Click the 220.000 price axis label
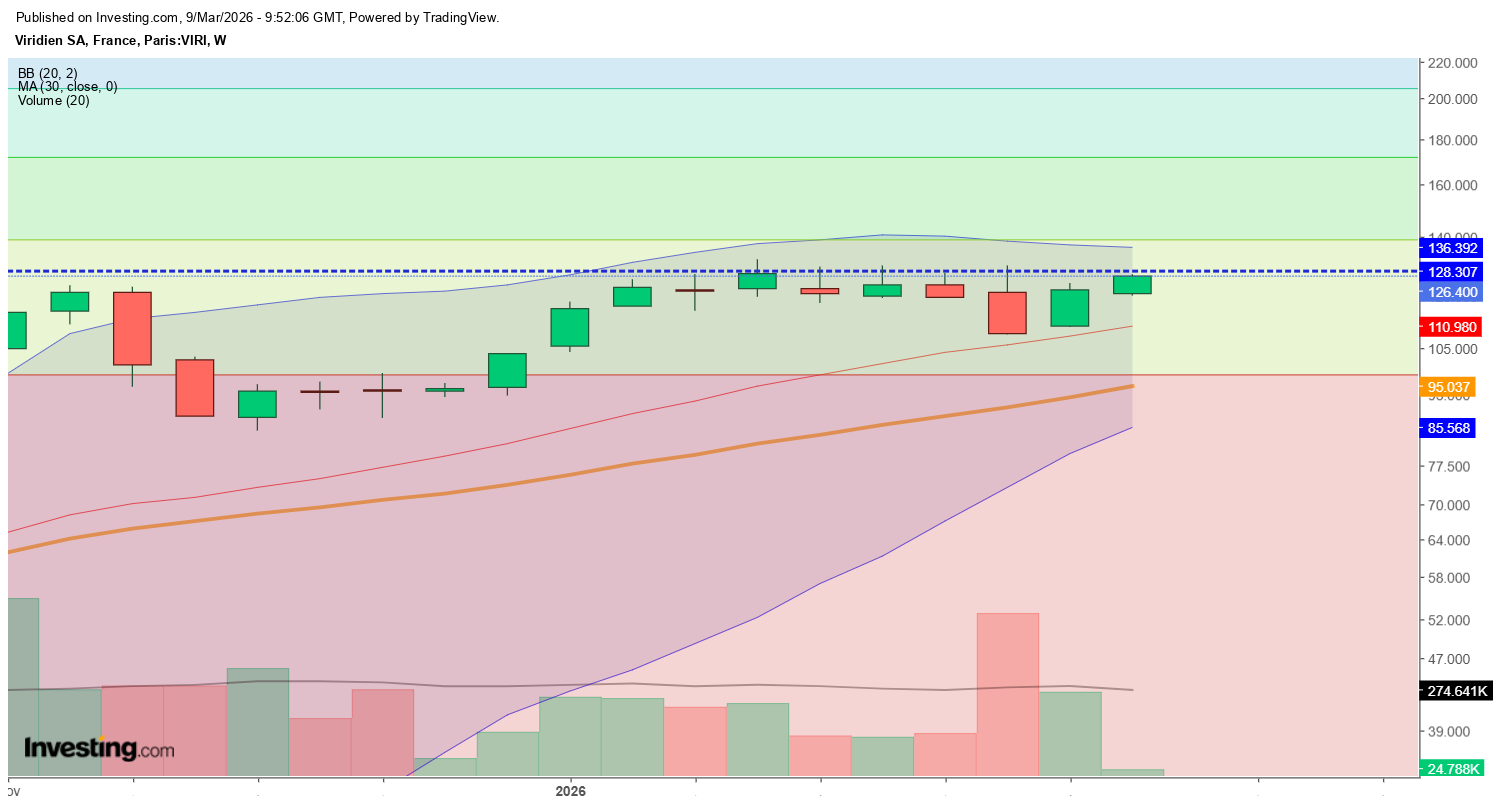Viewport: 1500px width, 806px height. (1453, 63)
